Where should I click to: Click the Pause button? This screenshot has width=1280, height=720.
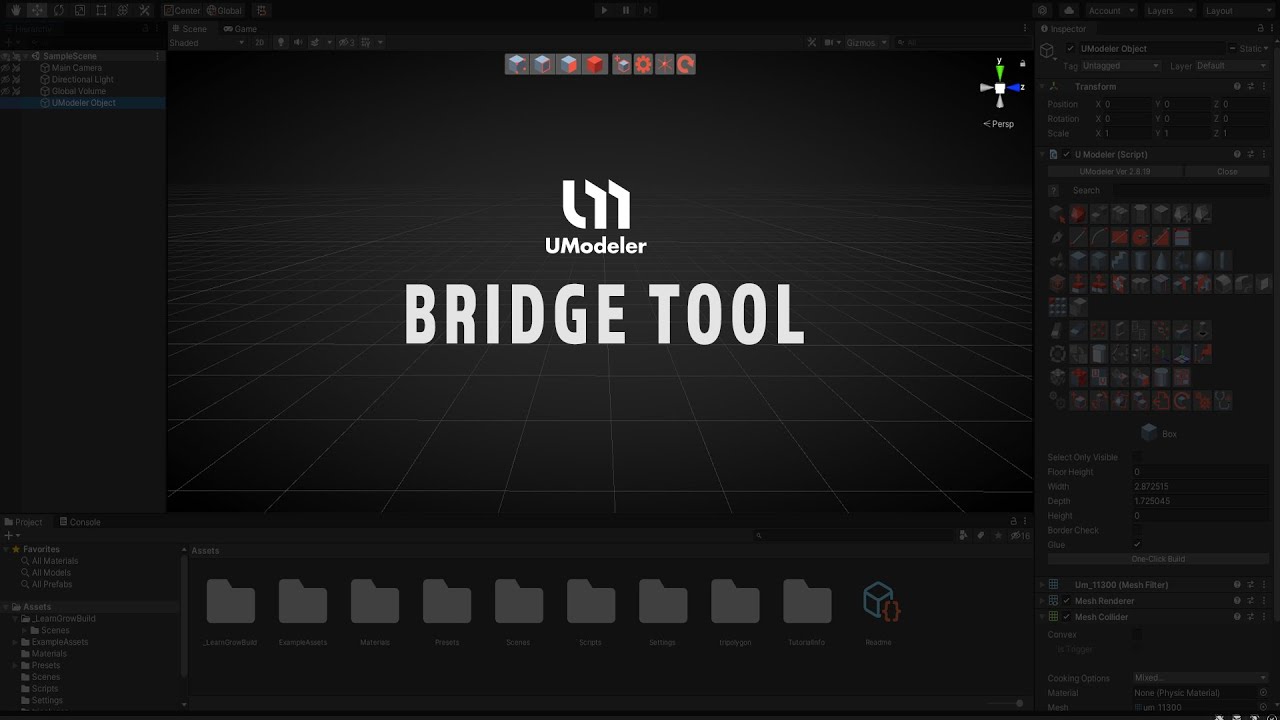pyautogui.click(x=626, y=10)
